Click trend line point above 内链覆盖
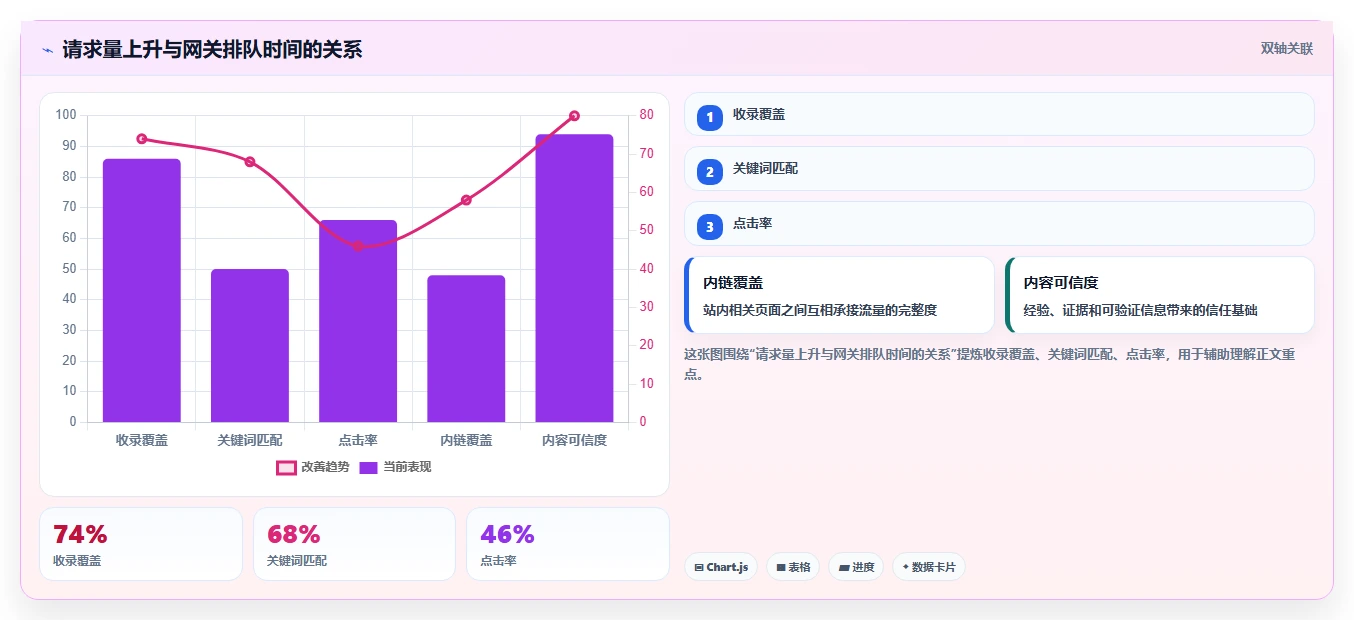 coord(466,200)
